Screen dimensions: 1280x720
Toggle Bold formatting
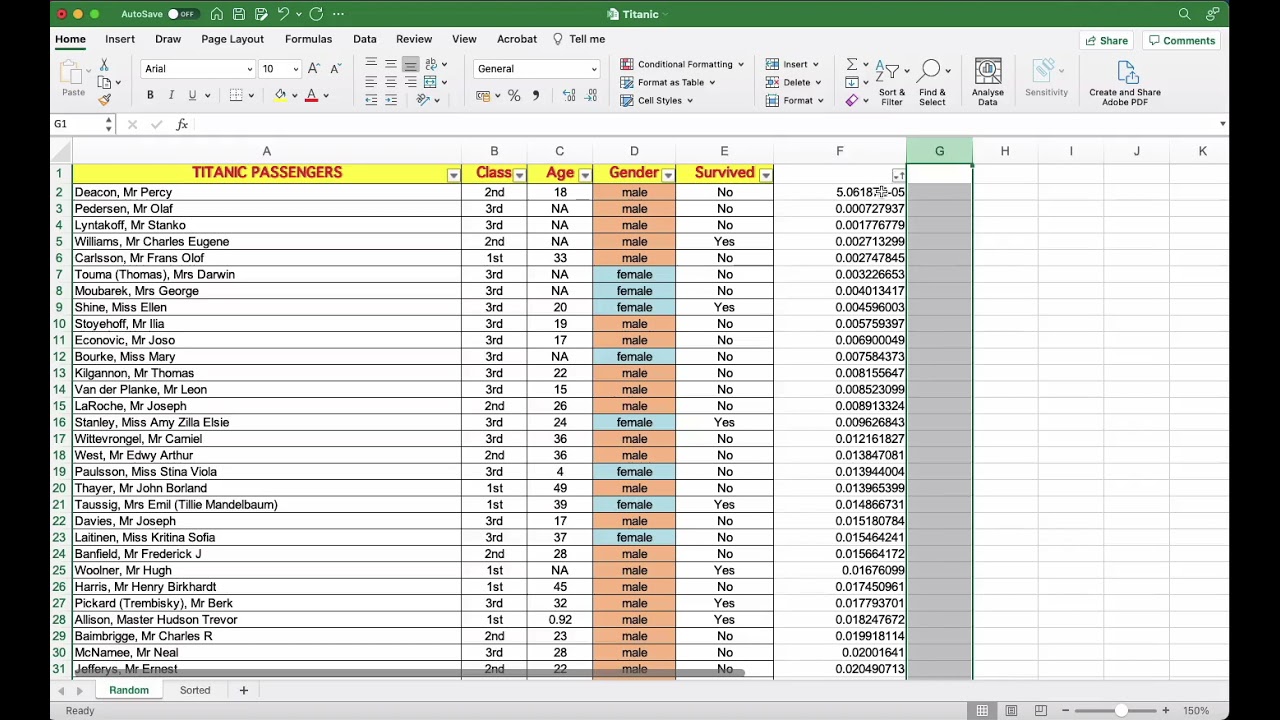coord(150,95)
